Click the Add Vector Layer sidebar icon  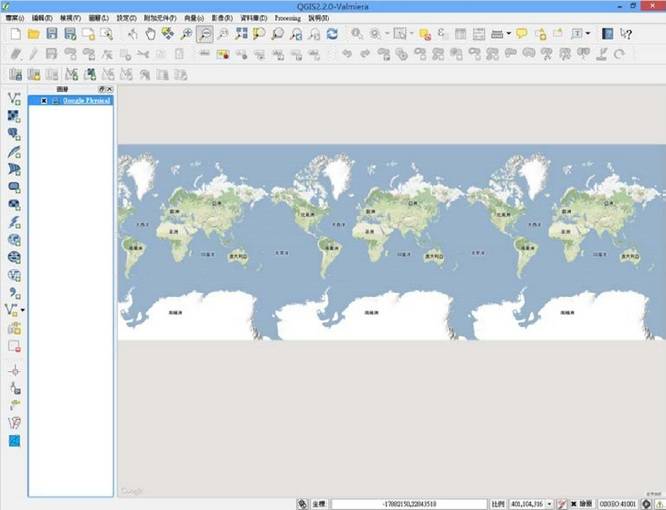click(x=14, y=99)
